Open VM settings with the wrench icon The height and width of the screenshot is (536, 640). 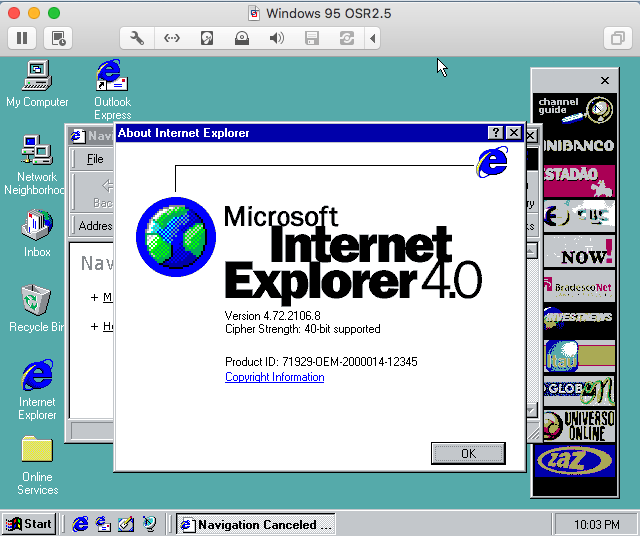pos(137,38)
